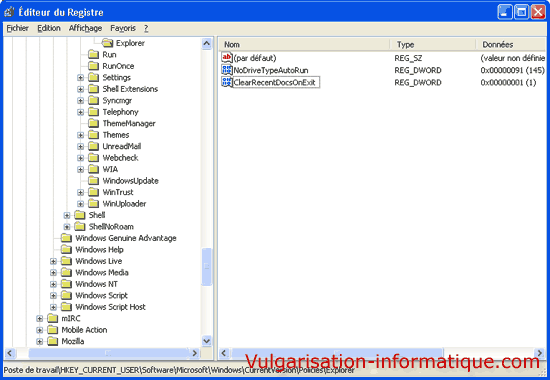Click the Type column header

click(x=432, y=45)
